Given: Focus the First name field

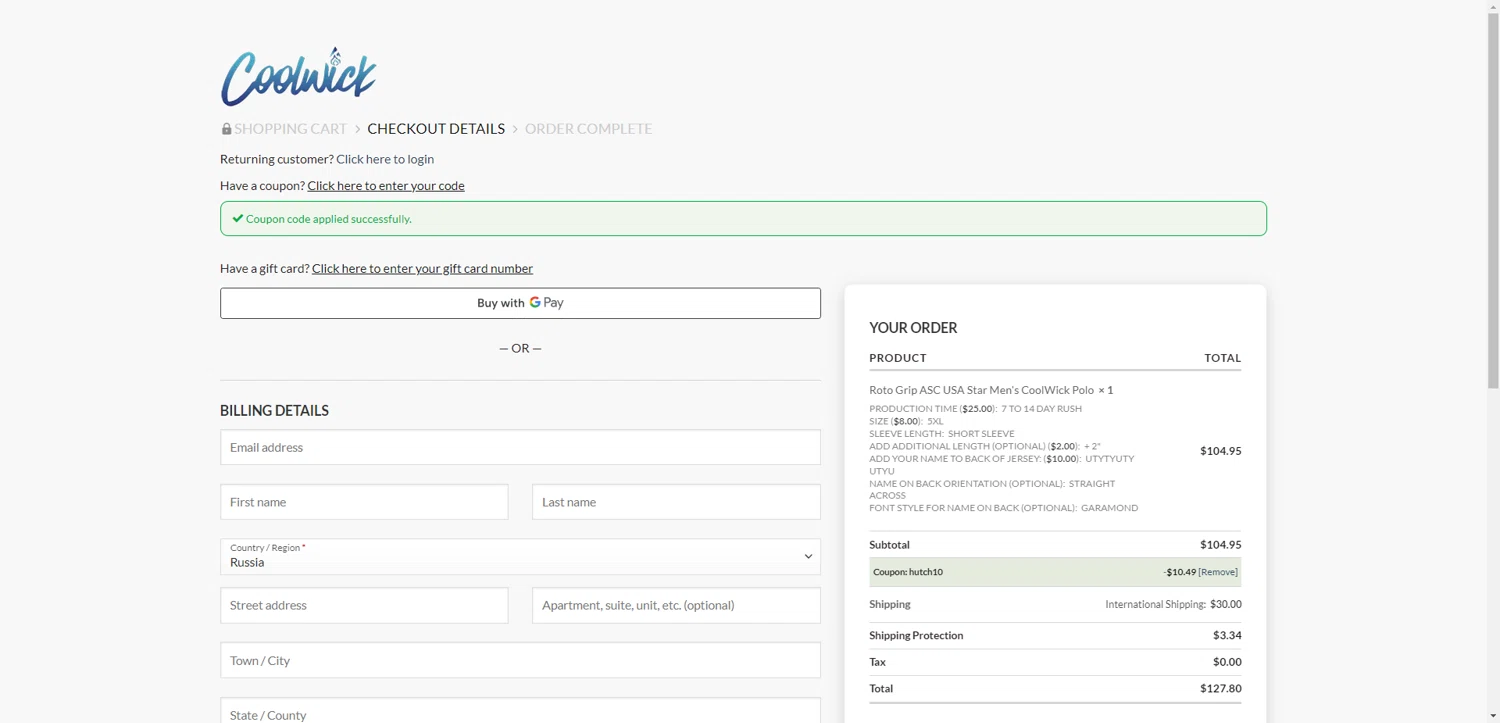Looking at the screenshot, I should click(x=364, y=502).
